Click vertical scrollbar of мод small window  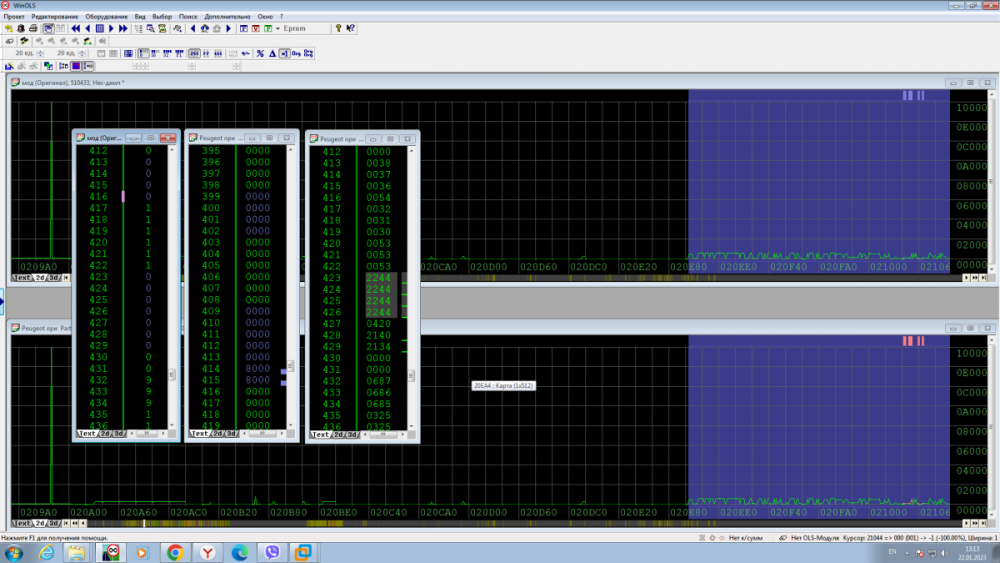(172, 287)
